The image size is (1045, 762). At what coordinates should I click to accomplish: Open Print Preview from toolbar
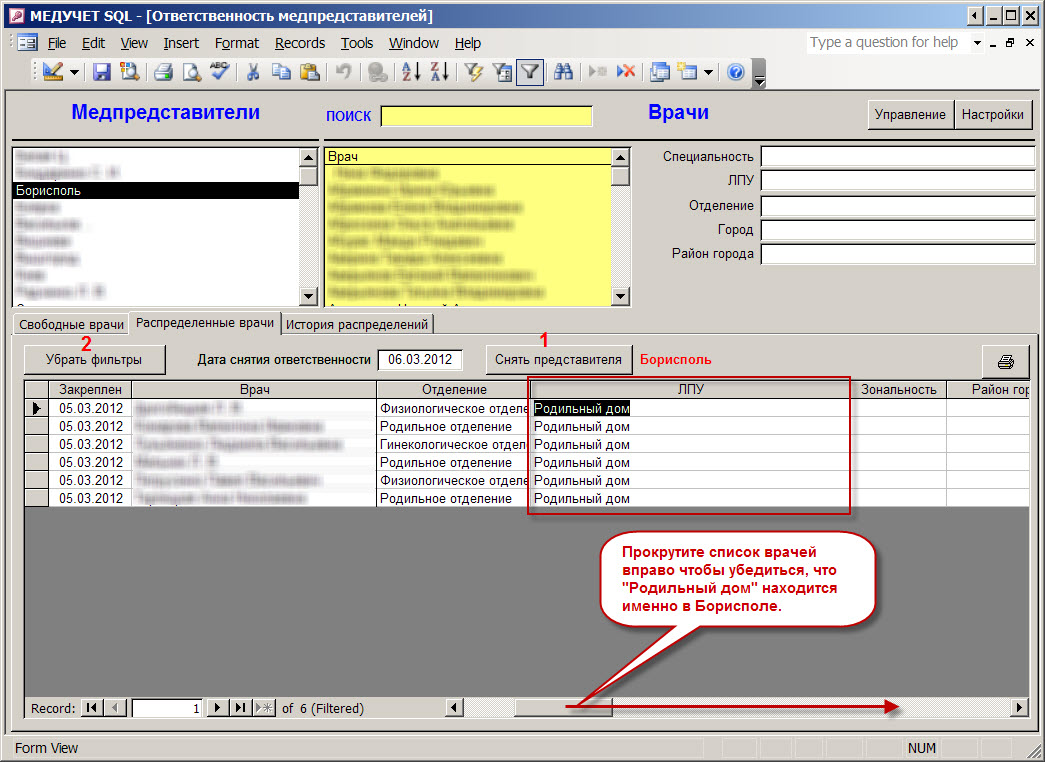[x=192, y=71]
